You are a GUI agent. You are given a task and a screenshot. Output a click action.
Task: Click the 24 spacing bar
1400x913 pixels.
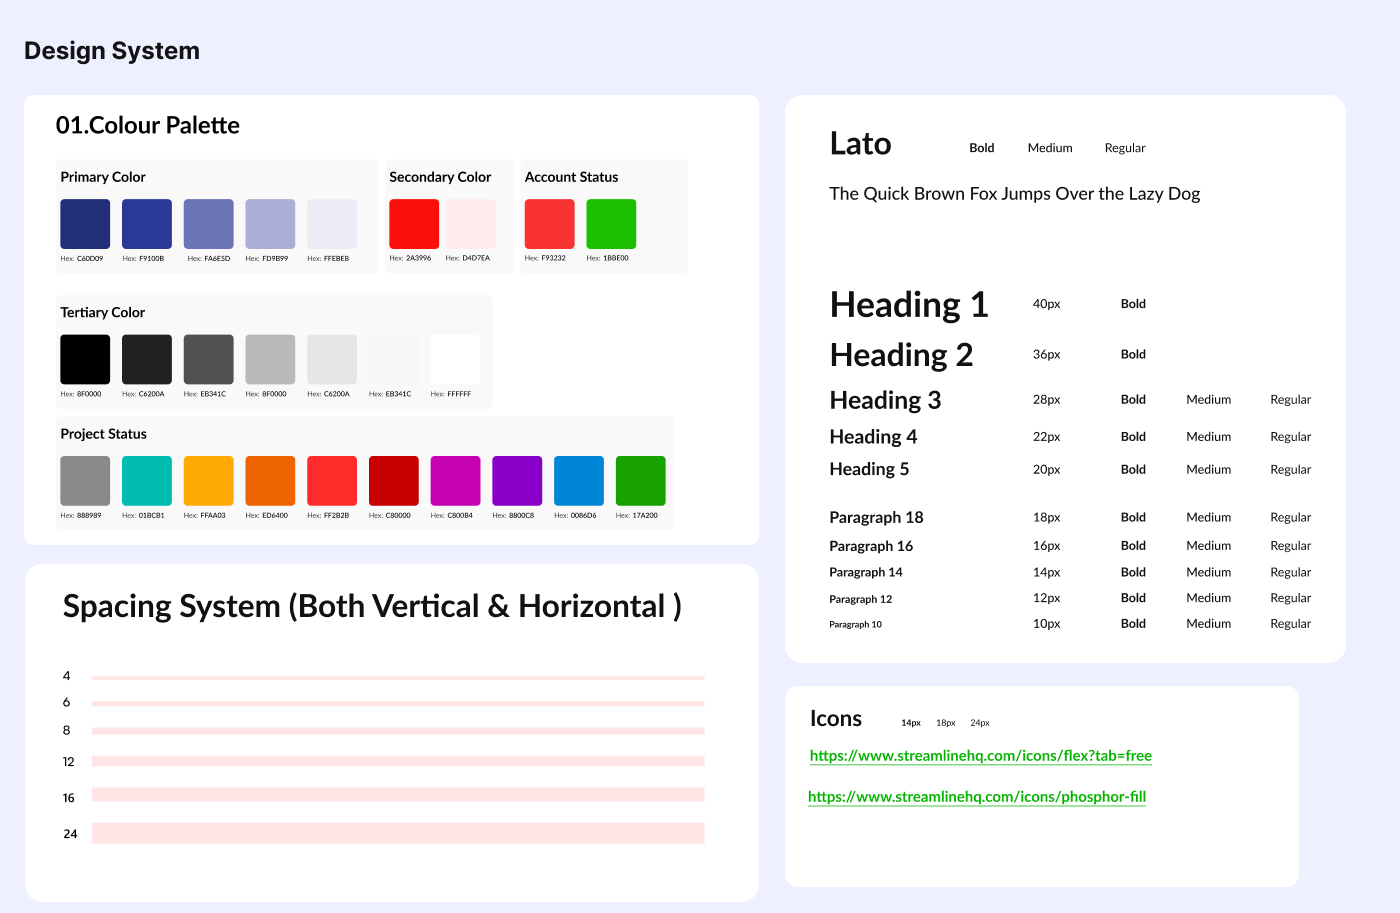(x=398, y=833)
